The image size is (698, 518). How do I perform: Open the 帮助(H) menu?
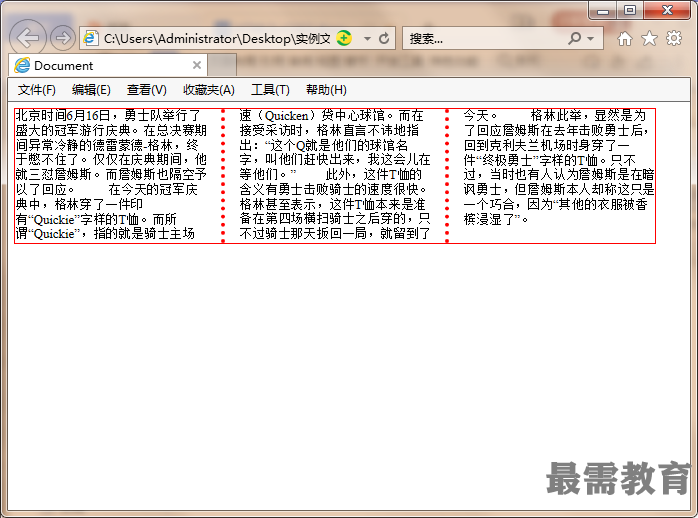tap(326, 90)
